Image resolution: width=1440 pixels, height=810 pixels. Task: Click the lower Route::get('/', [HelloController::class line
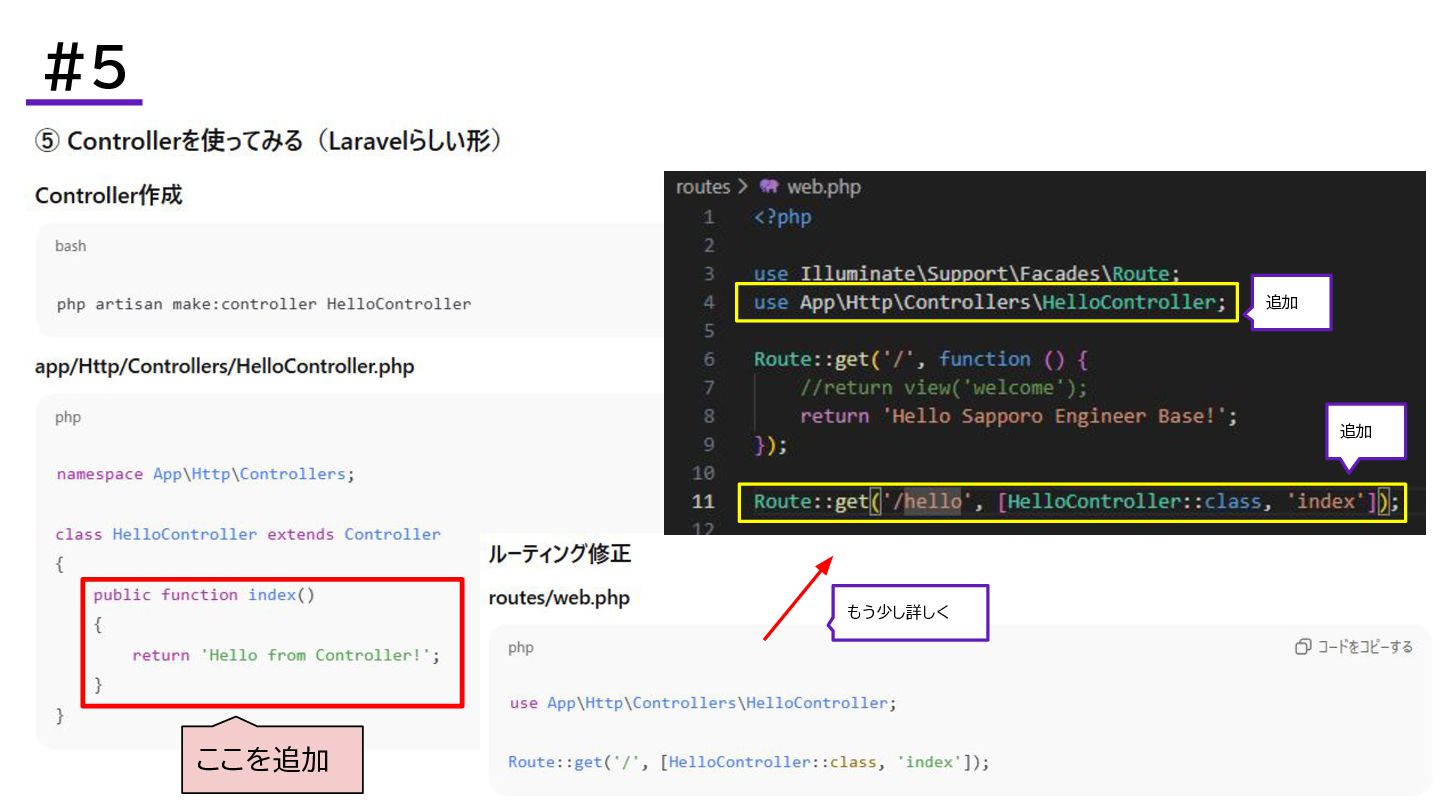(749, 762)
